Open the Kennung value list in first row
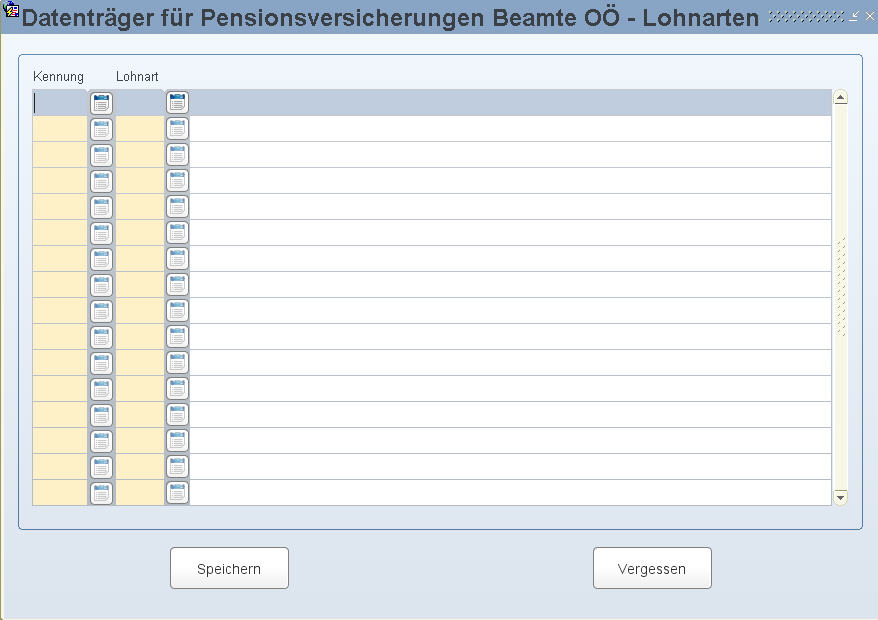878x620 pixels. pyautogui.click(x=101, y=102)
